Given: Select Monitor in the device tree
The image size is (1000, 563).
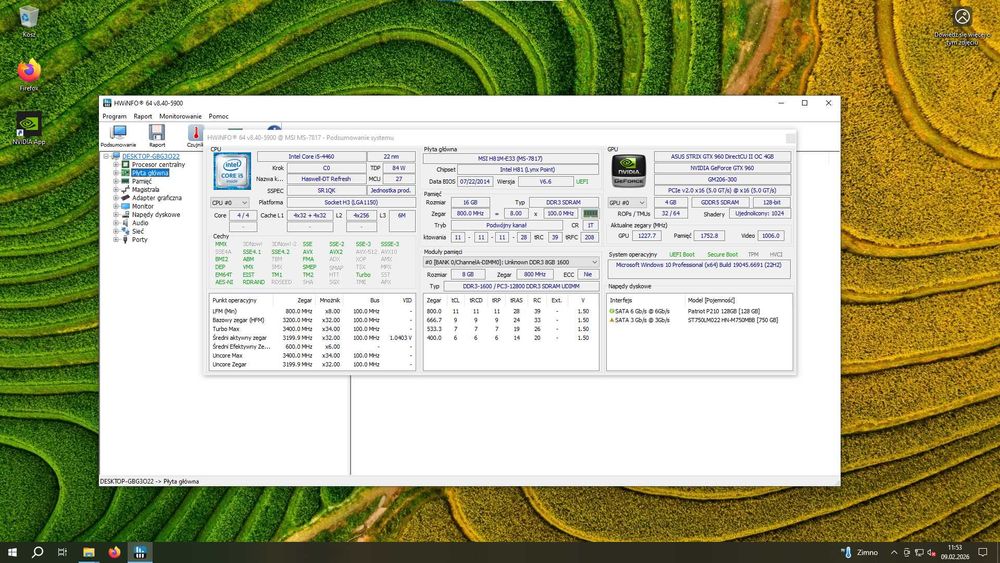Looking at the screenshot, I should click(142, 206).
